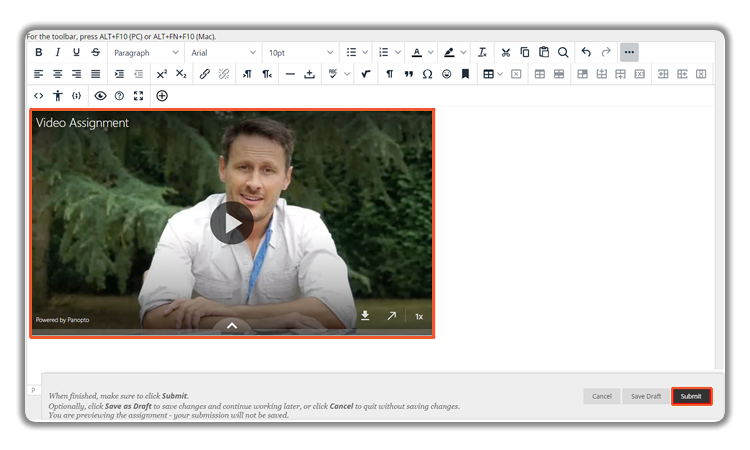Toggle fullscreen editor mode
The width and height of the screenshot is (750, 450).
tap(138, 96)
